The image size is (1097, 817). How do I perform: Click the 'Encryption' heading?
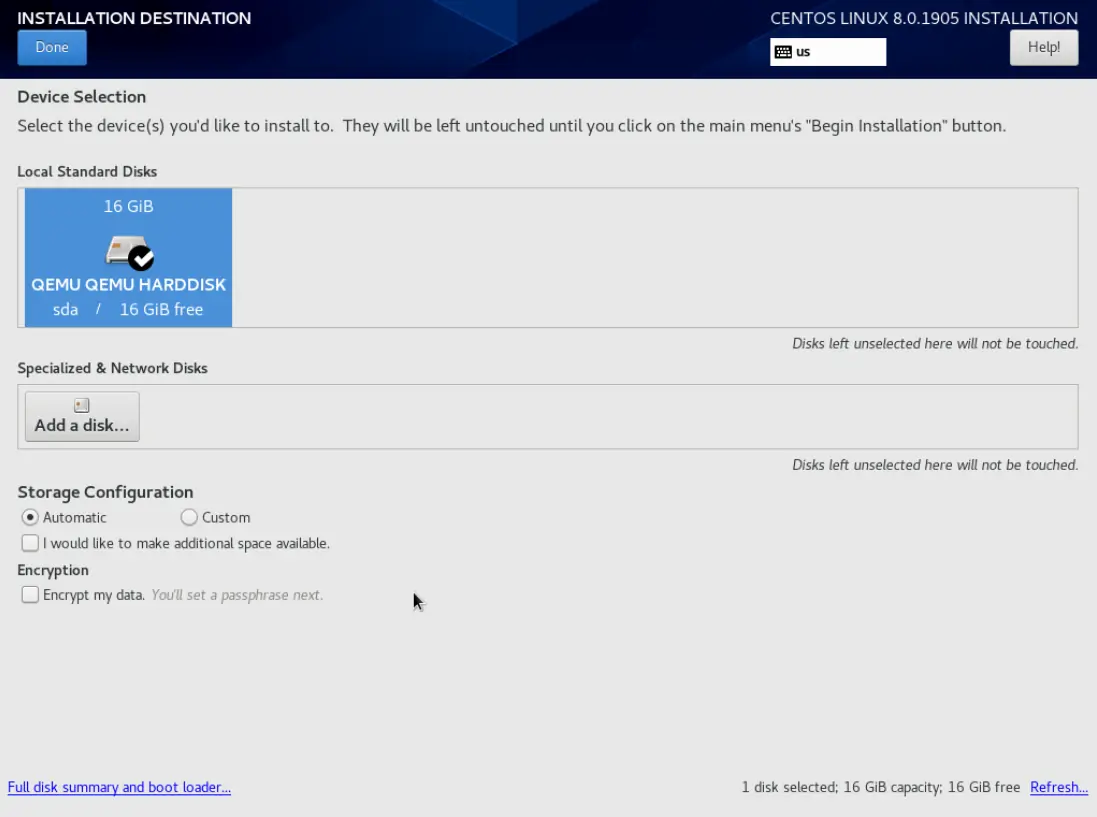(x=52, y=570)
